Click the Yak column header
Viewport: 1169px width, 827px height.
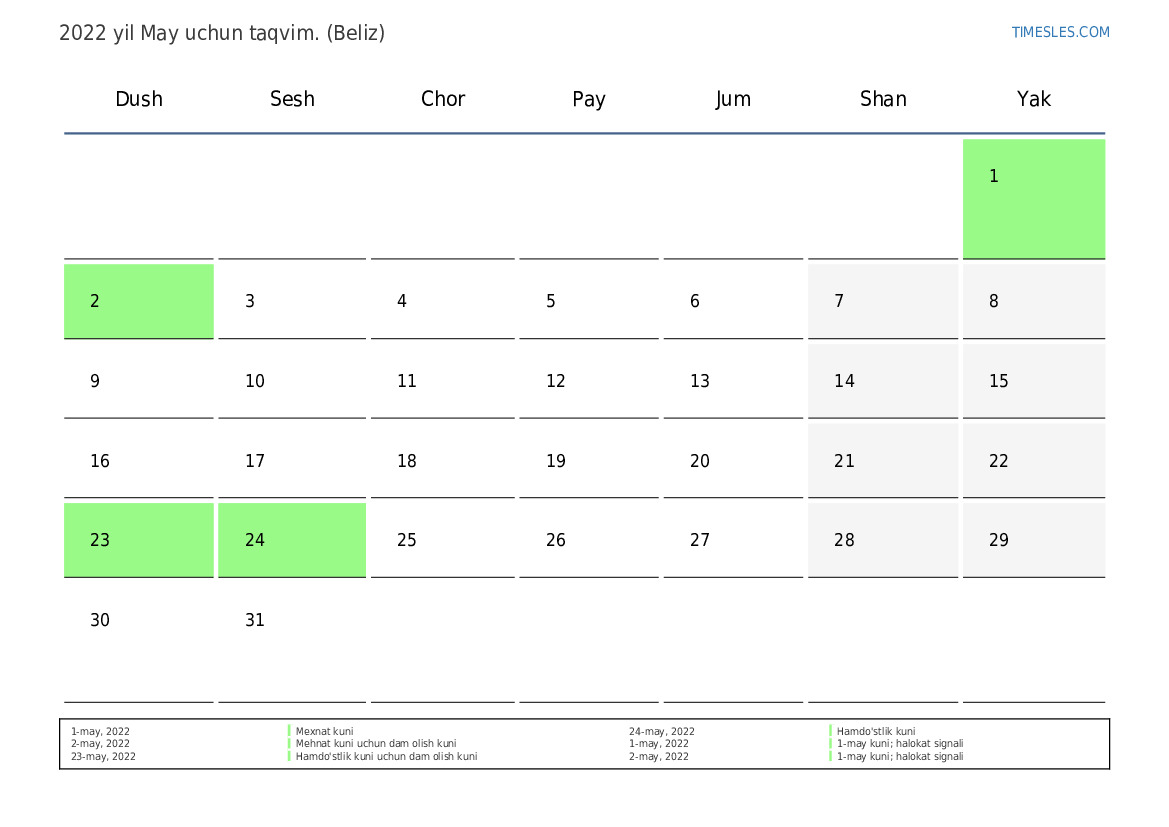pyautogui.click(x=1033, y=99)
